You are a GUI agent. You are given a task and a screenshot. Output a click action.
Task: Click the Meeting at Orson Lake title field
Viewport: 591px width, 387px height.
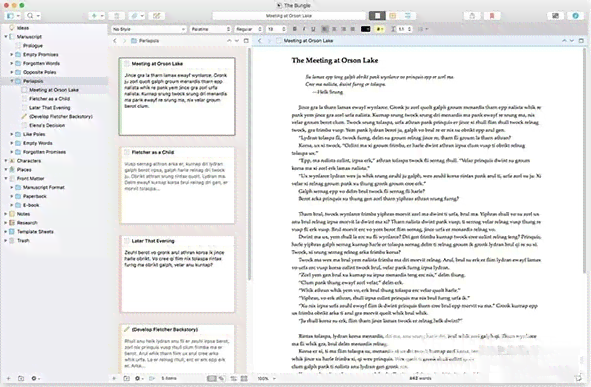coord(289,16)
